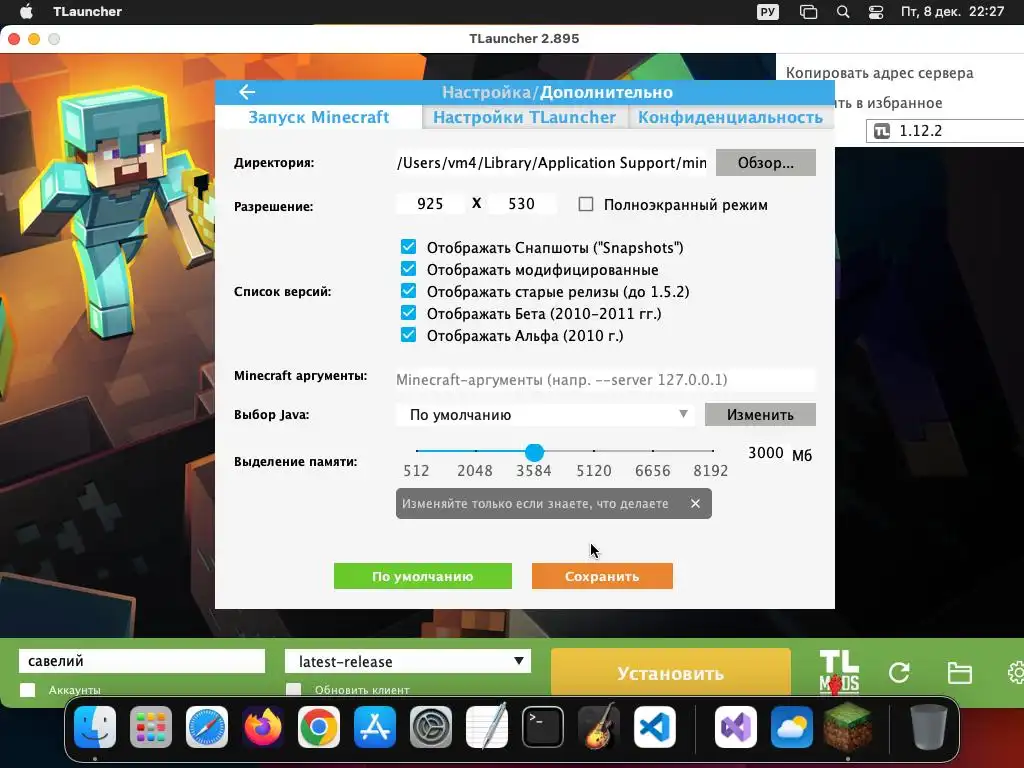
Task: Open Control Center in menu bar
Action: pos(876,12)
